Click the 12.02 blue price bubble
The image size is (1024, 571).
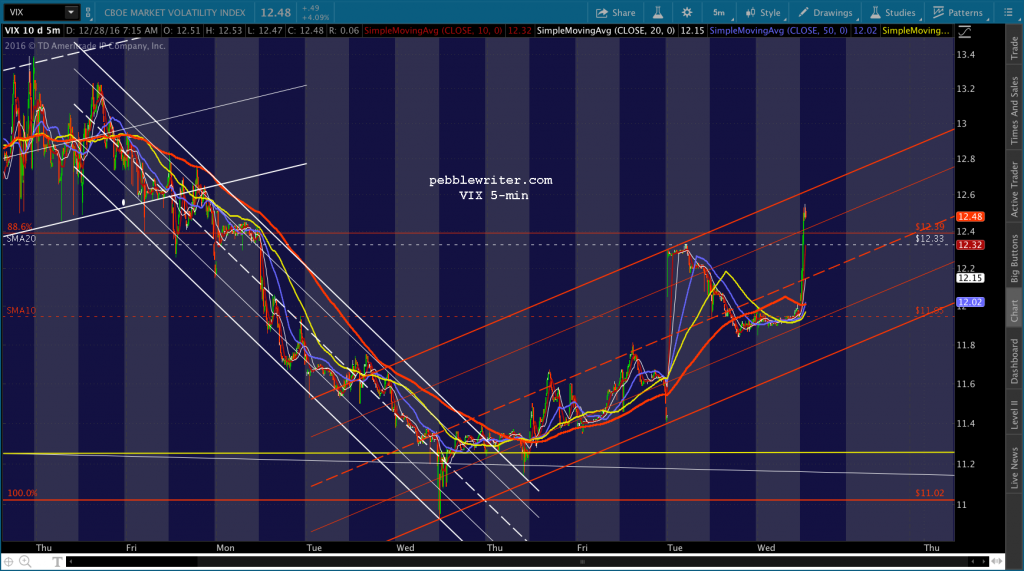970,302
